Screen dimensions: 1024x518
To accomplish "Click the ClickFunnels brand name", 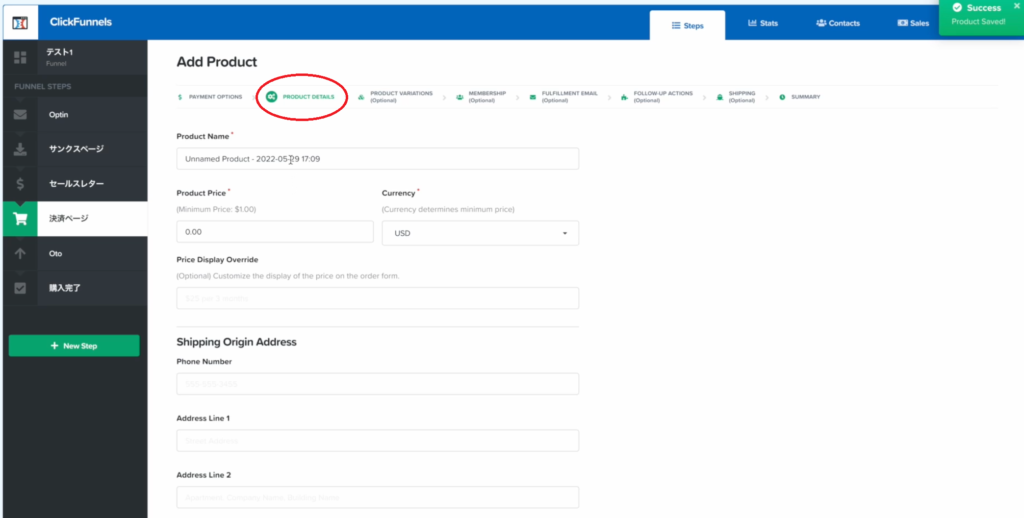I will click(x=80, y=22).
